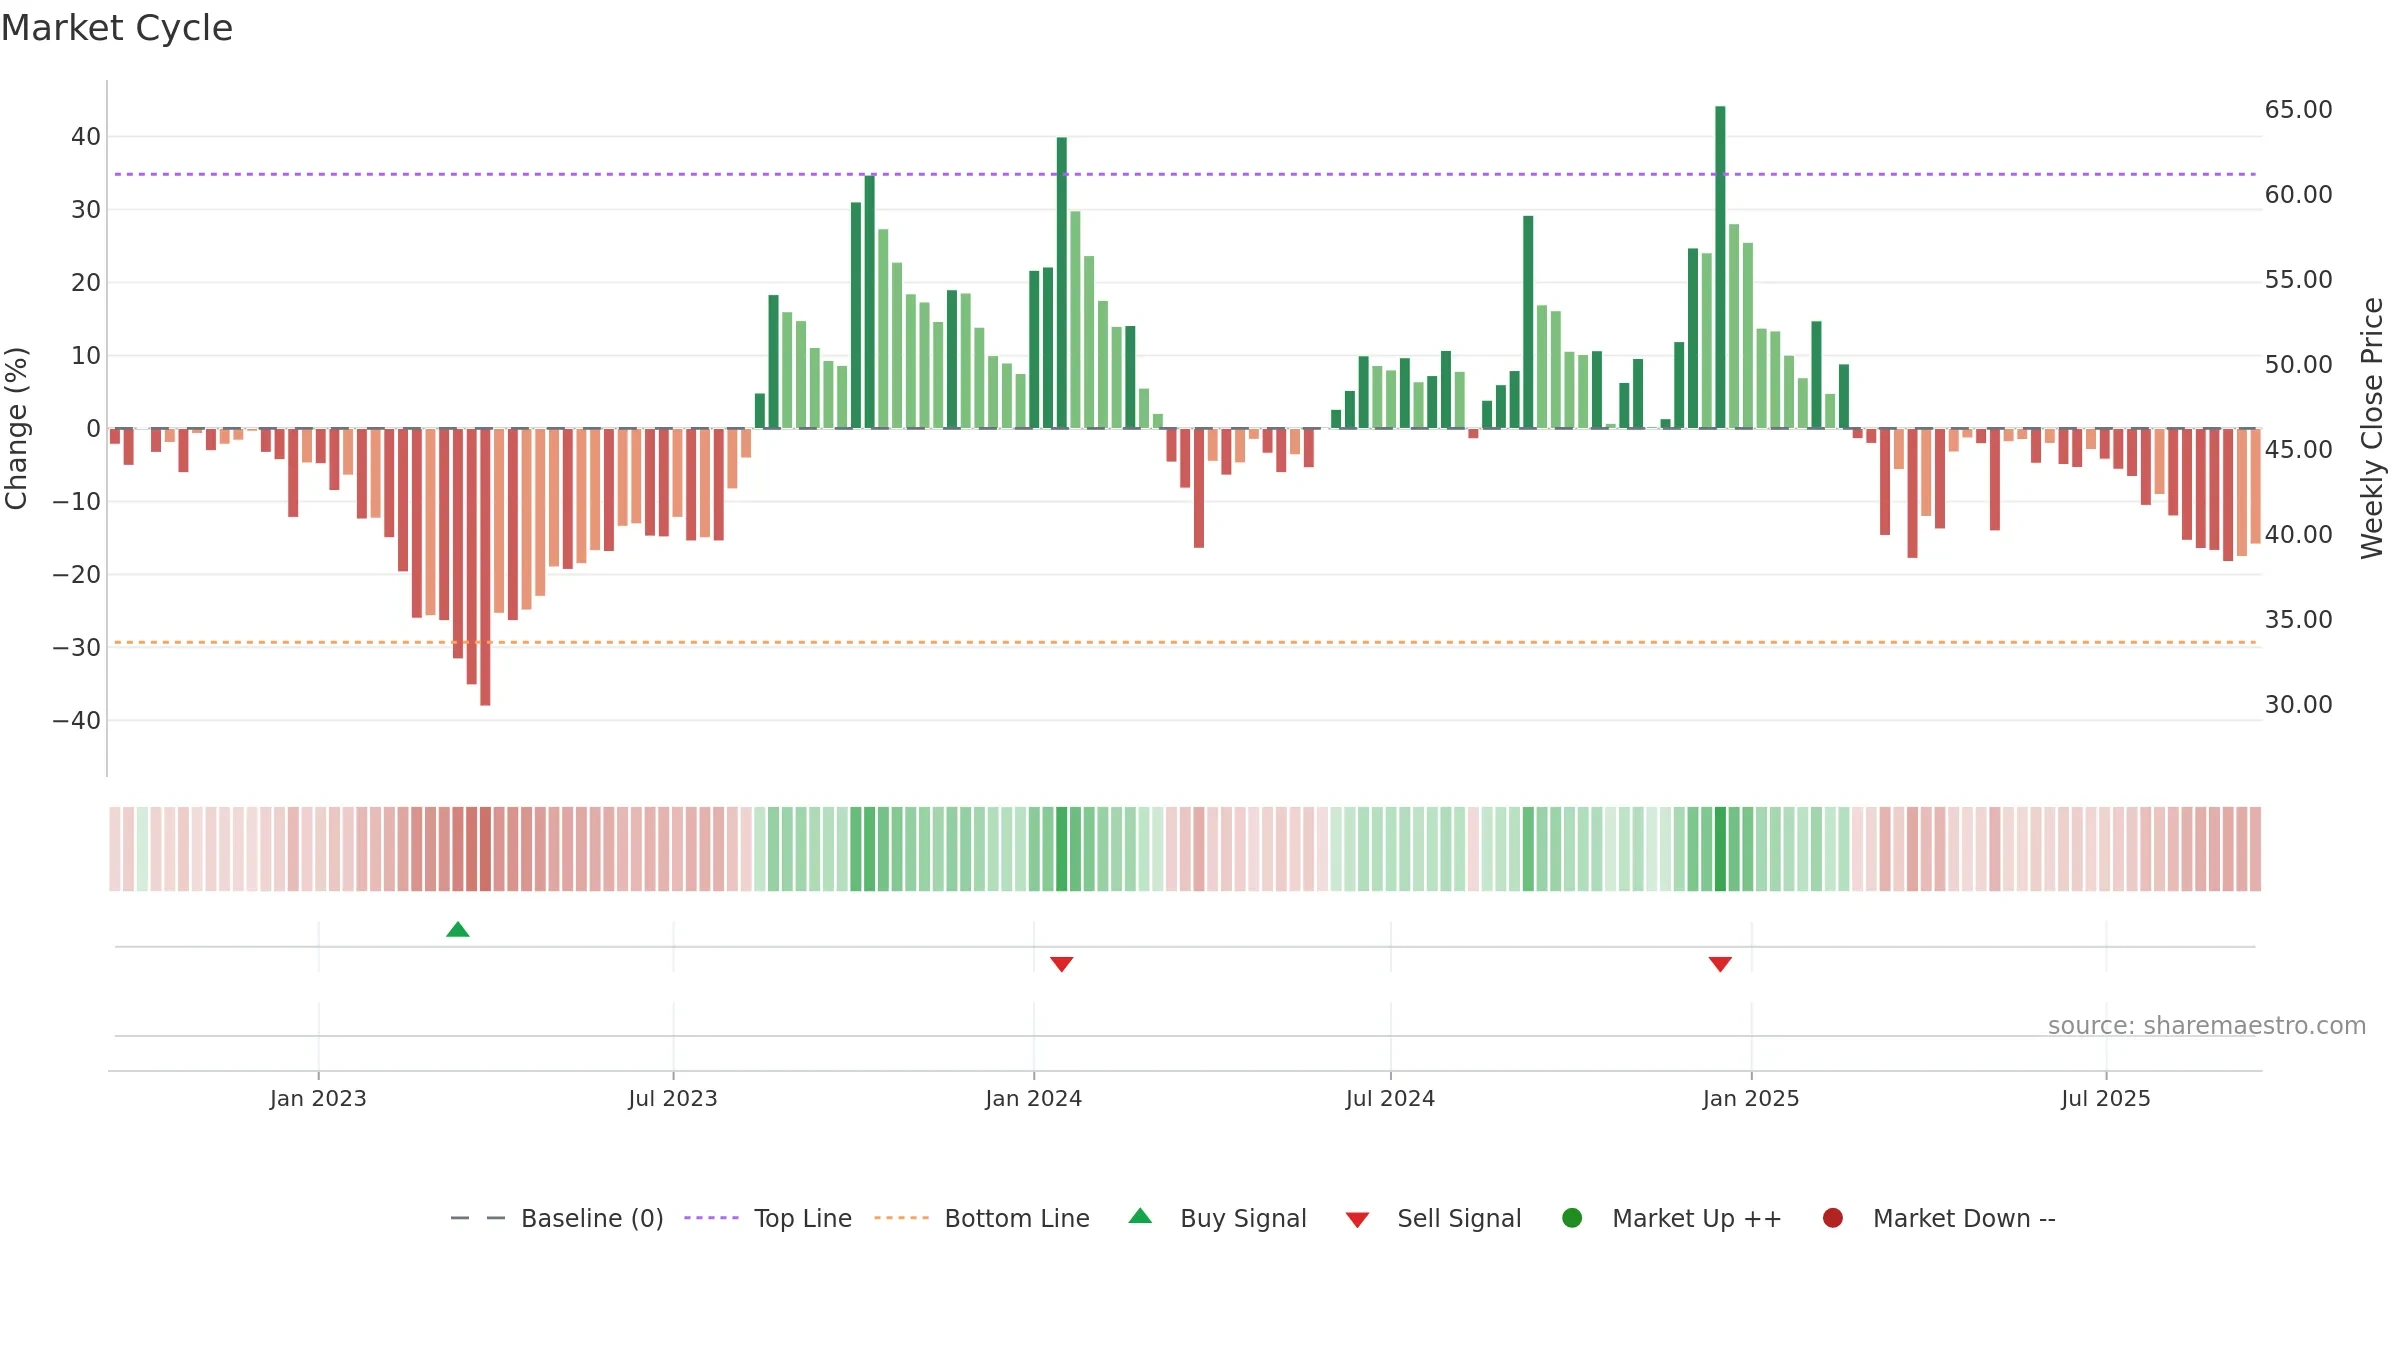This screenshot has width=2400, height=1350.
Task: Click the green circle icon in legend
Action: (1572, 1218)
